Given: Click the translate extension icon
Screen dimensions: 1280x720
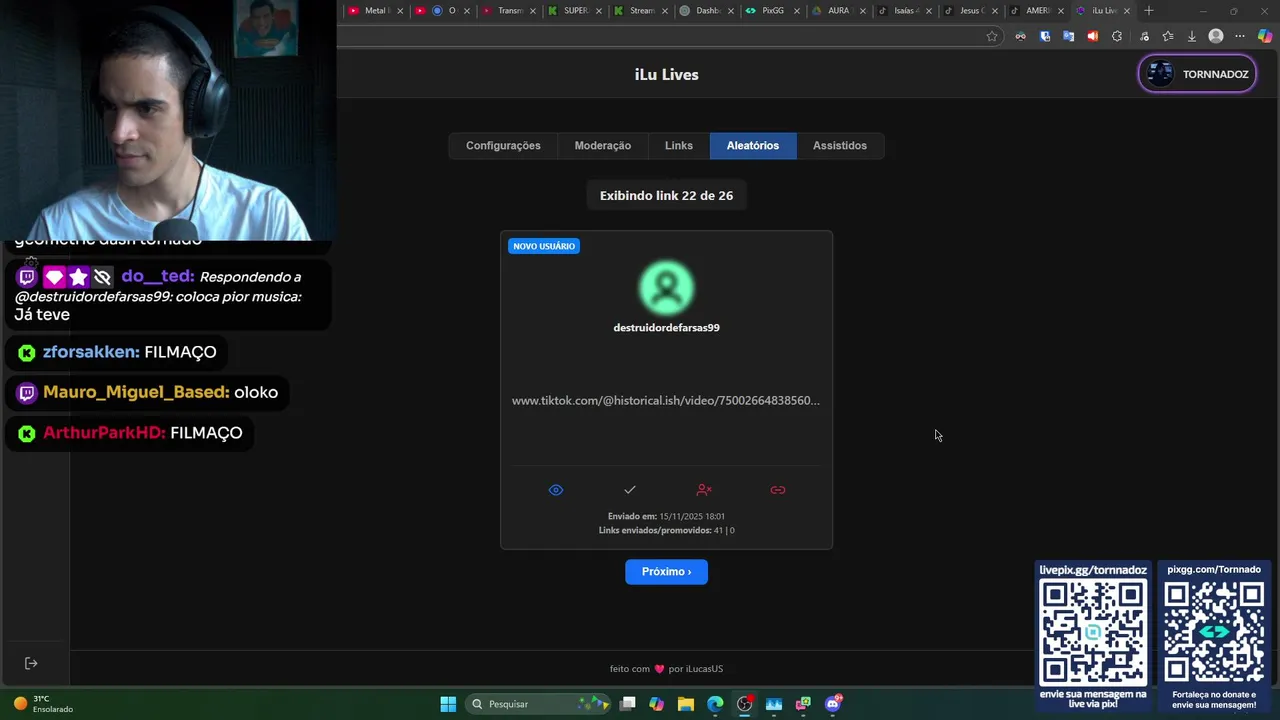Looking at the screenshot, I should [1068, 36].
